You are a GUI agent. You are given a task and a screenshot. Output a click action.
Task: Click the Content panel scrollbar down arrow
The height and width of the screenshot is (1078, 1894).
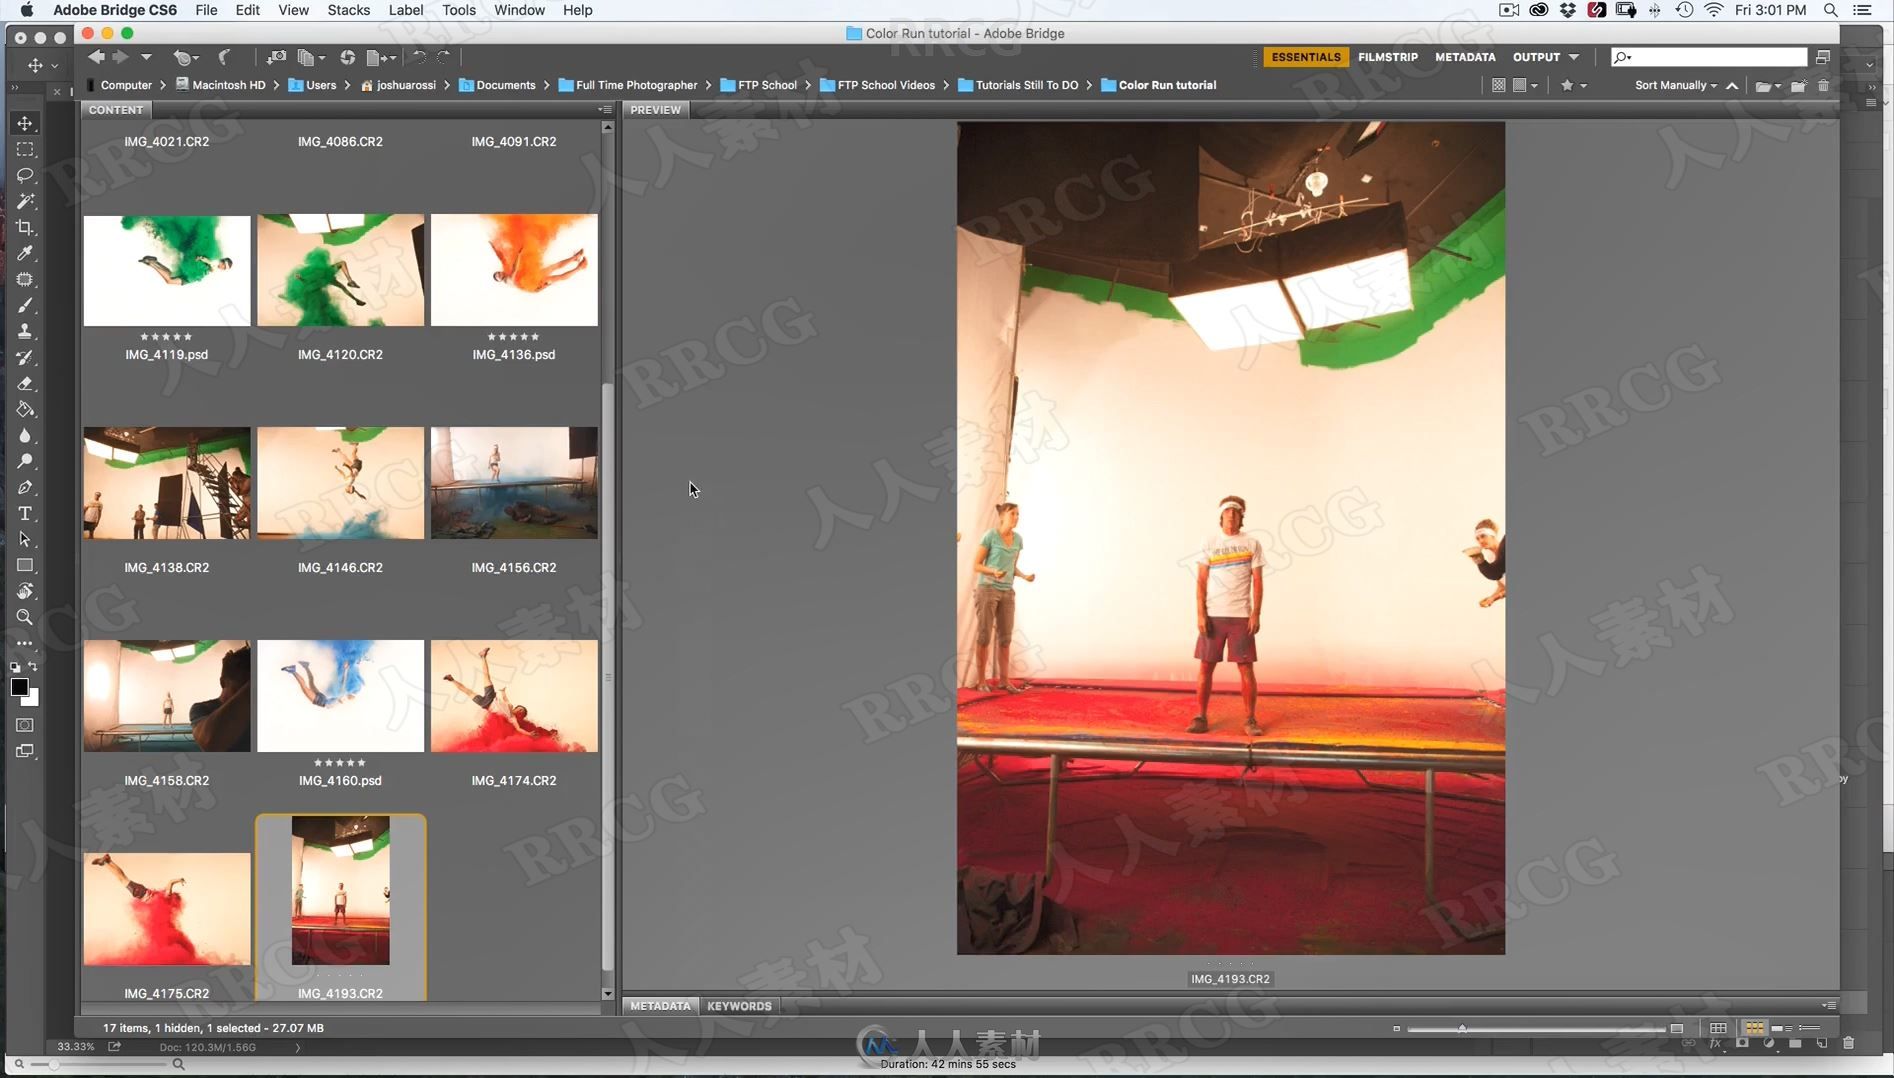click(607, 994)
